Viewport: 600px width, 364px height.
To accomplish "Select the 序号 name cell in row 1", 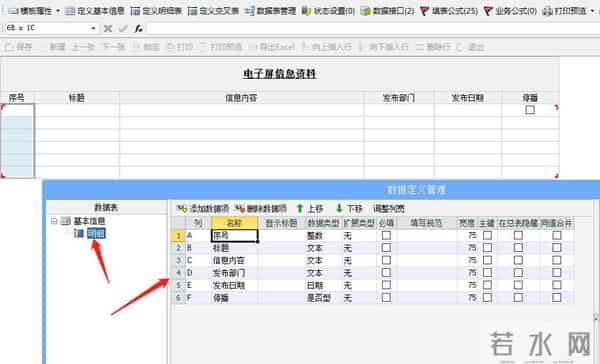I will (x=234, y=235).
